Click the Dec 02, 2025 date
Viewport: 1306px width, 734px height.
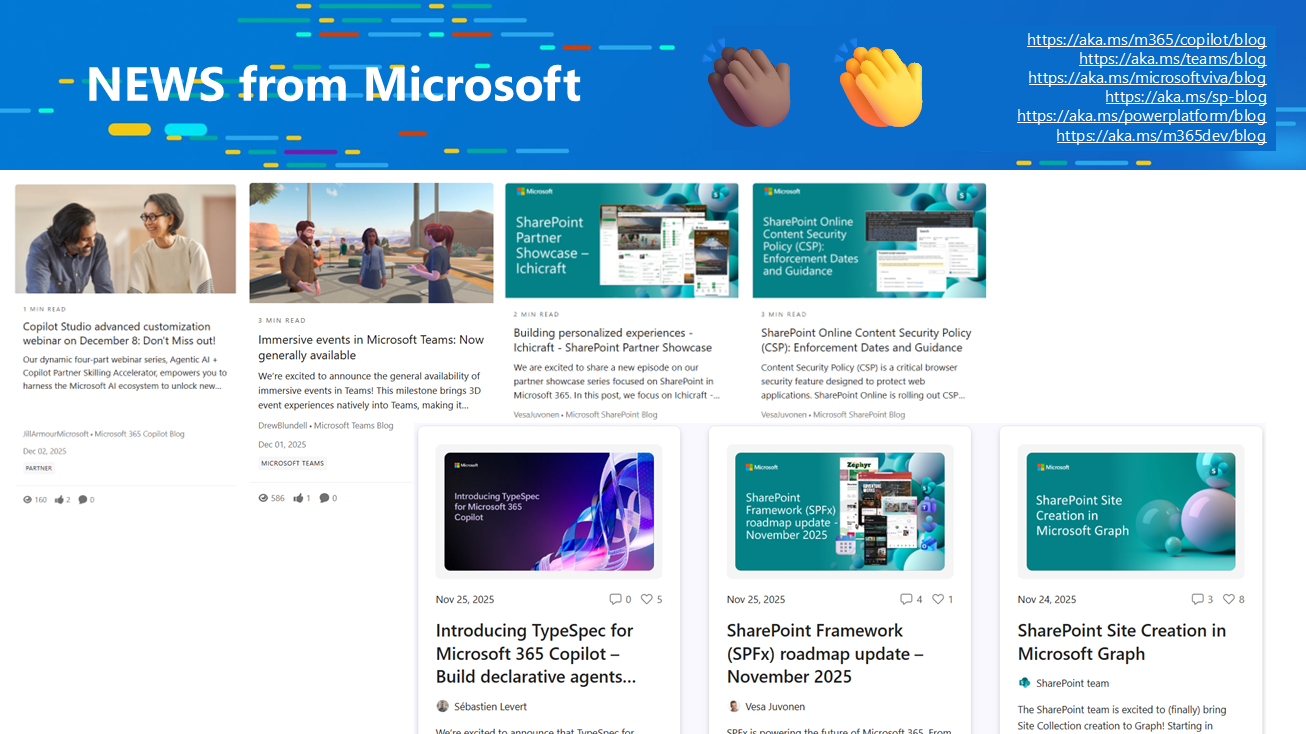tap(43, 451)
